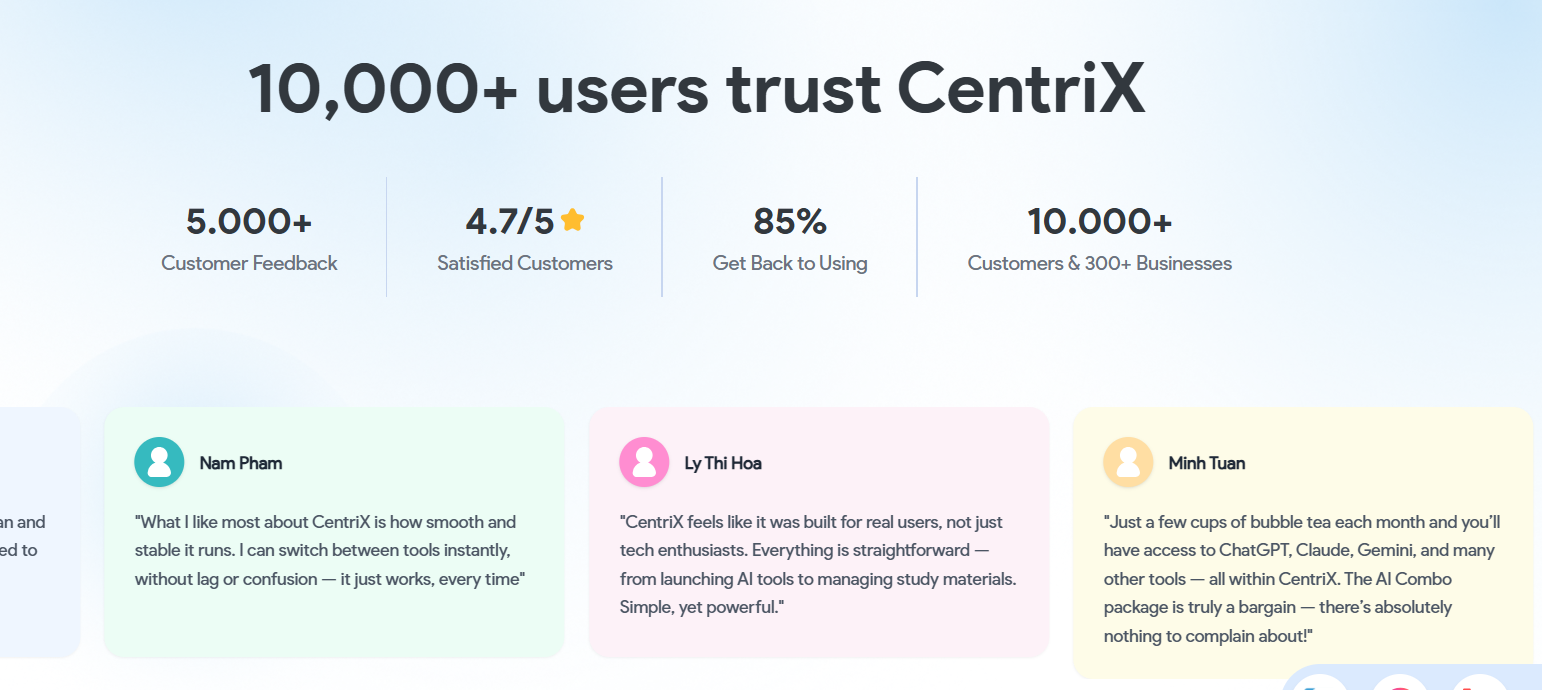Screen dimensions: 1542x690
Task: Click the yellow star rating icon
Action: 572,220
